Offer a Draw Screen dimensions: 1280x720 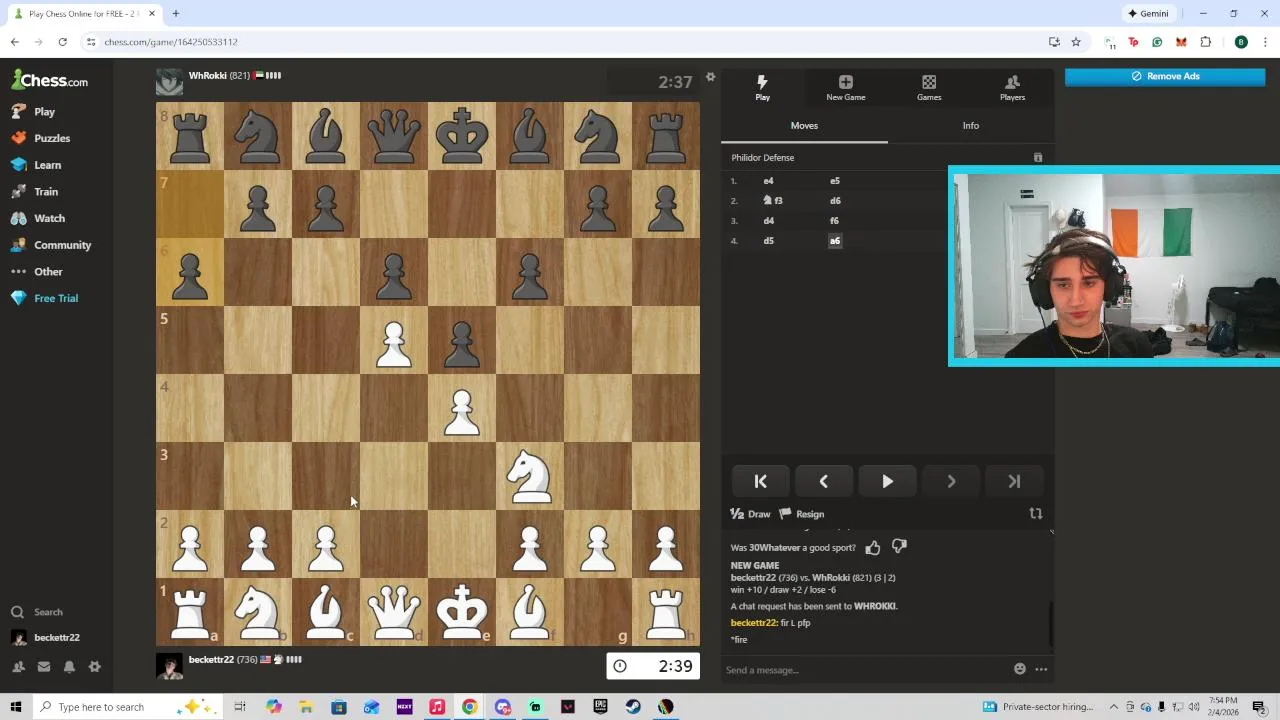750,514
